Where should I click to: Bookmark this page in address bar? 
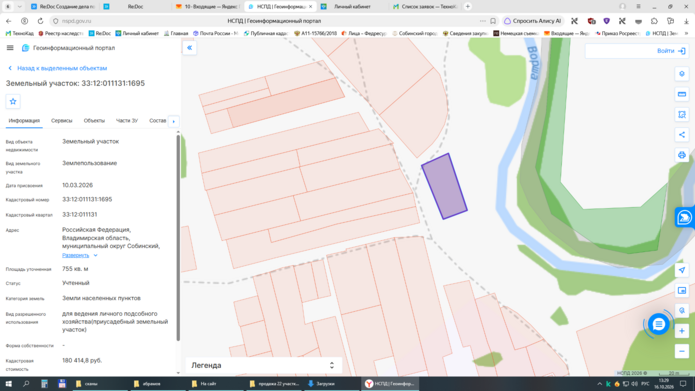point(493,21)
